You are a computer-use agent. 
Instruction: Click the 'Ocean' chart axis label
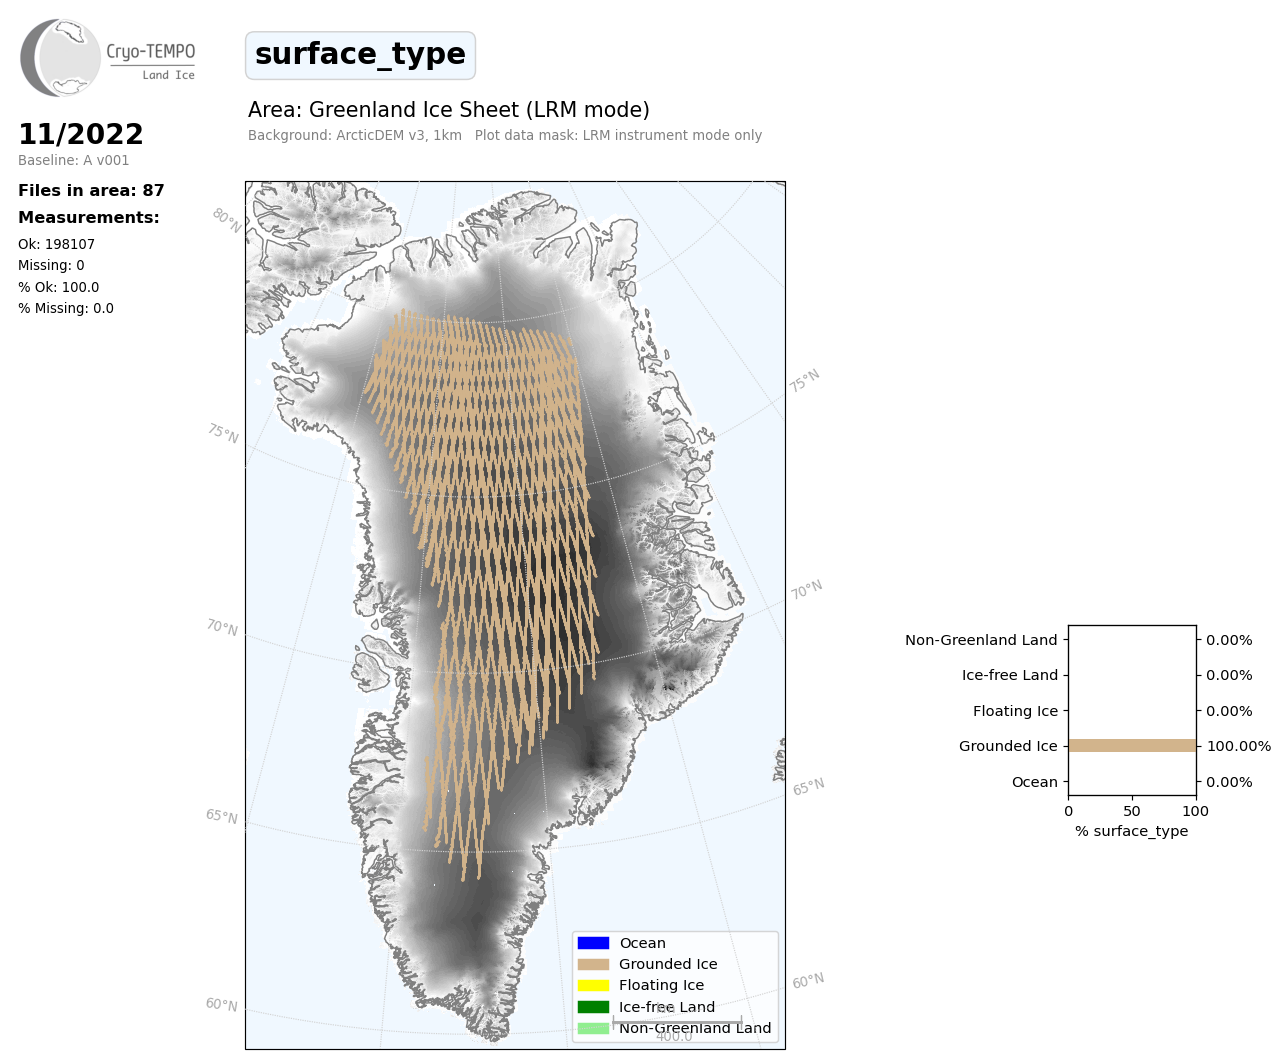click(1035, 782)
